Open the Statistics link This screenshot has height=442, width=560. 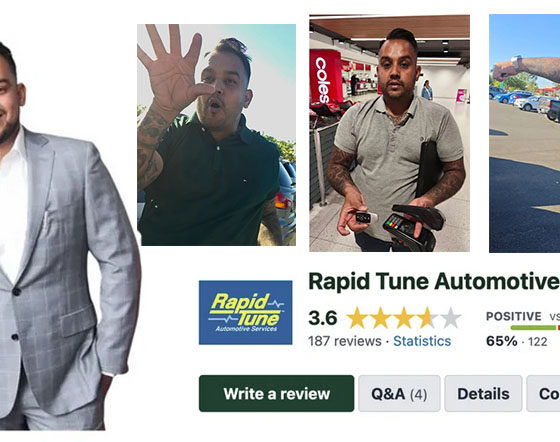(x=422, y=341)
